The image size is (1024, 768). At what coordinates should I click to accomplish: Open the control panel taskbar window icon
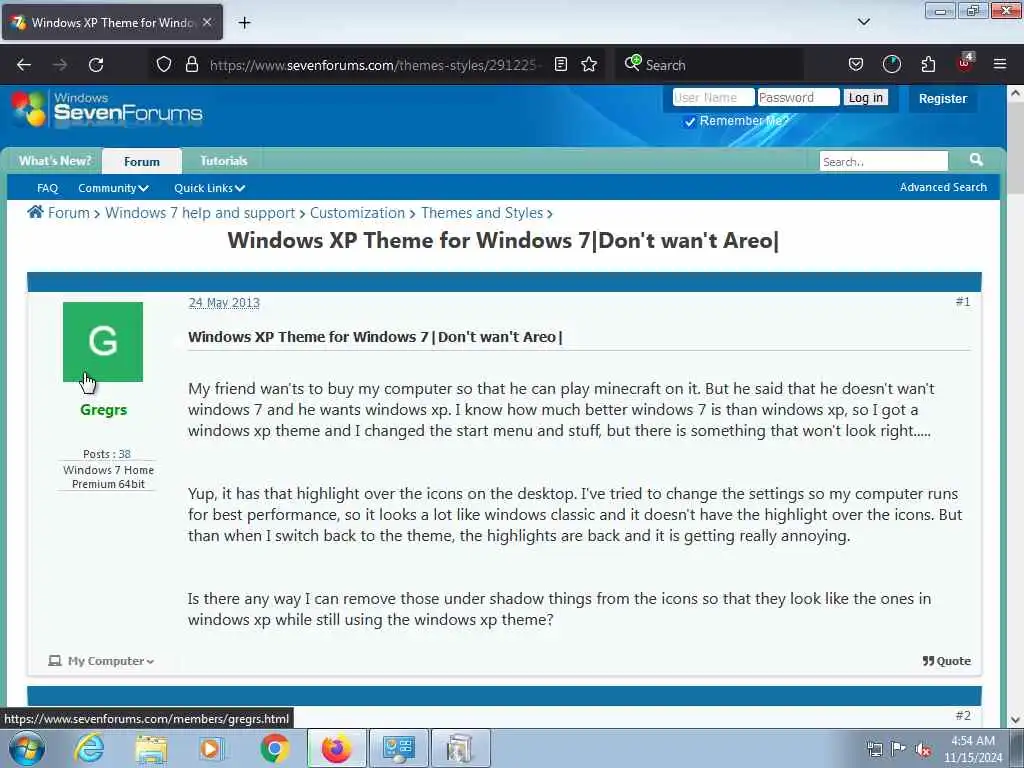click(x=398, y=748)
